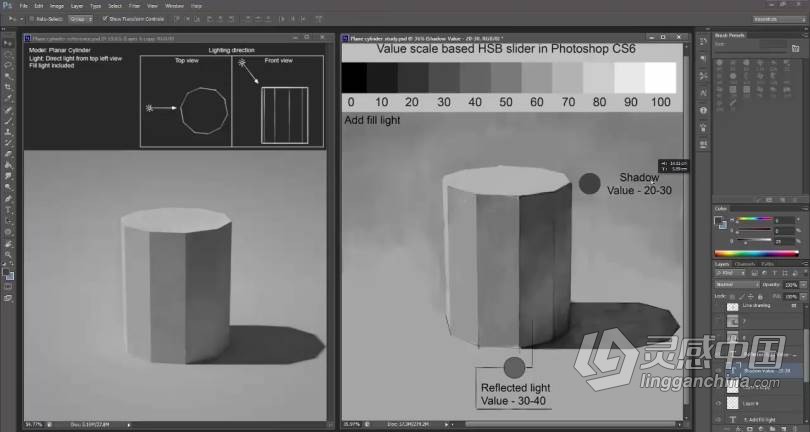This screenshot has height=432, width=810.
Task: Lock transparent pixels for the layer
Action: pos(732,297)
